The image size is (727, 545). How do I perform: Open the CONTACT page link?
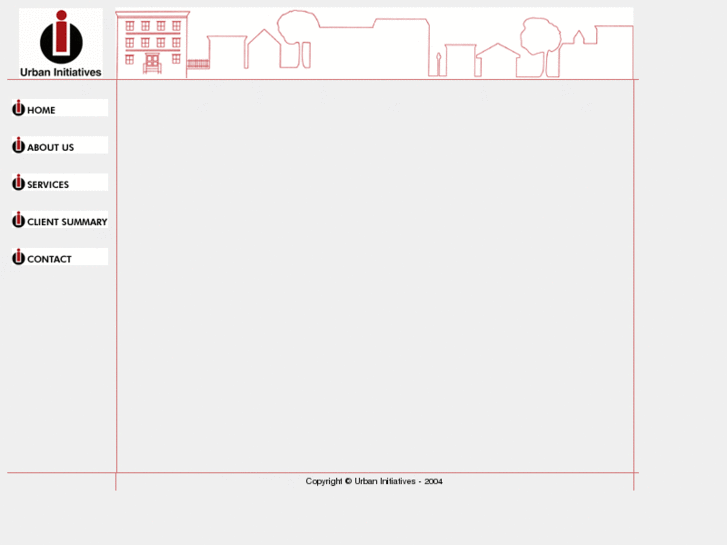60,256
